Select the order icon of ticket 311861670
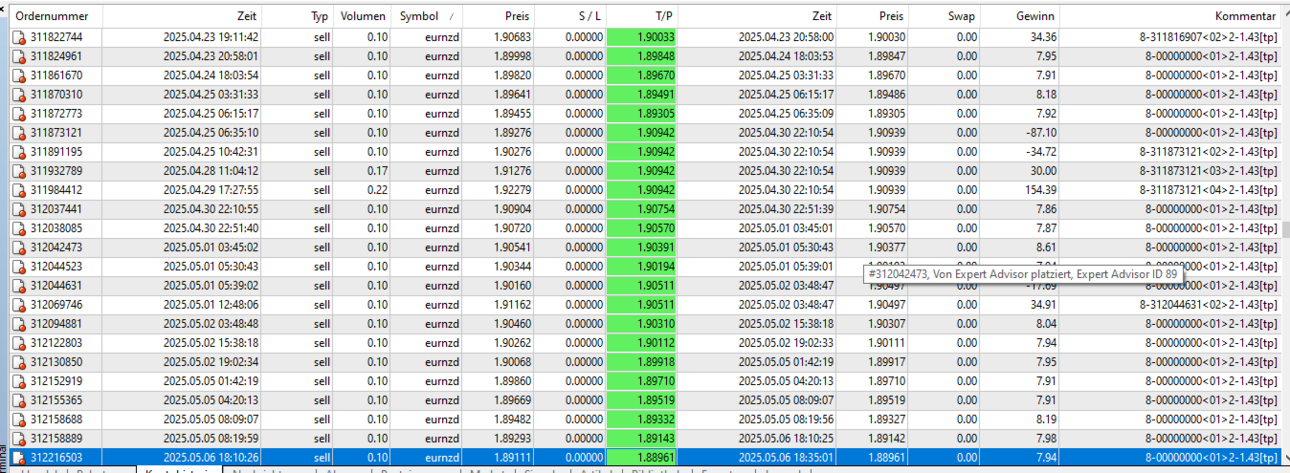 coord(18,75)
